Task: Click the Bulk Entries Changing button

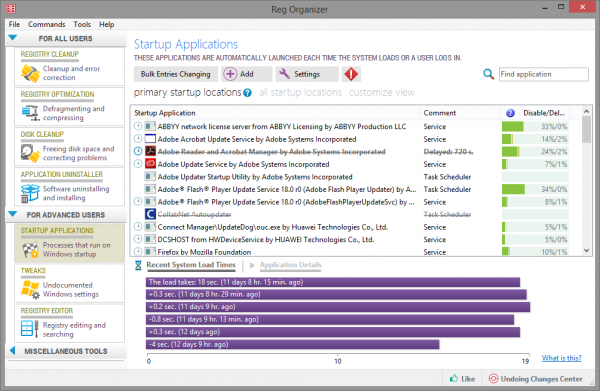Action: click(x=176, y=74)
